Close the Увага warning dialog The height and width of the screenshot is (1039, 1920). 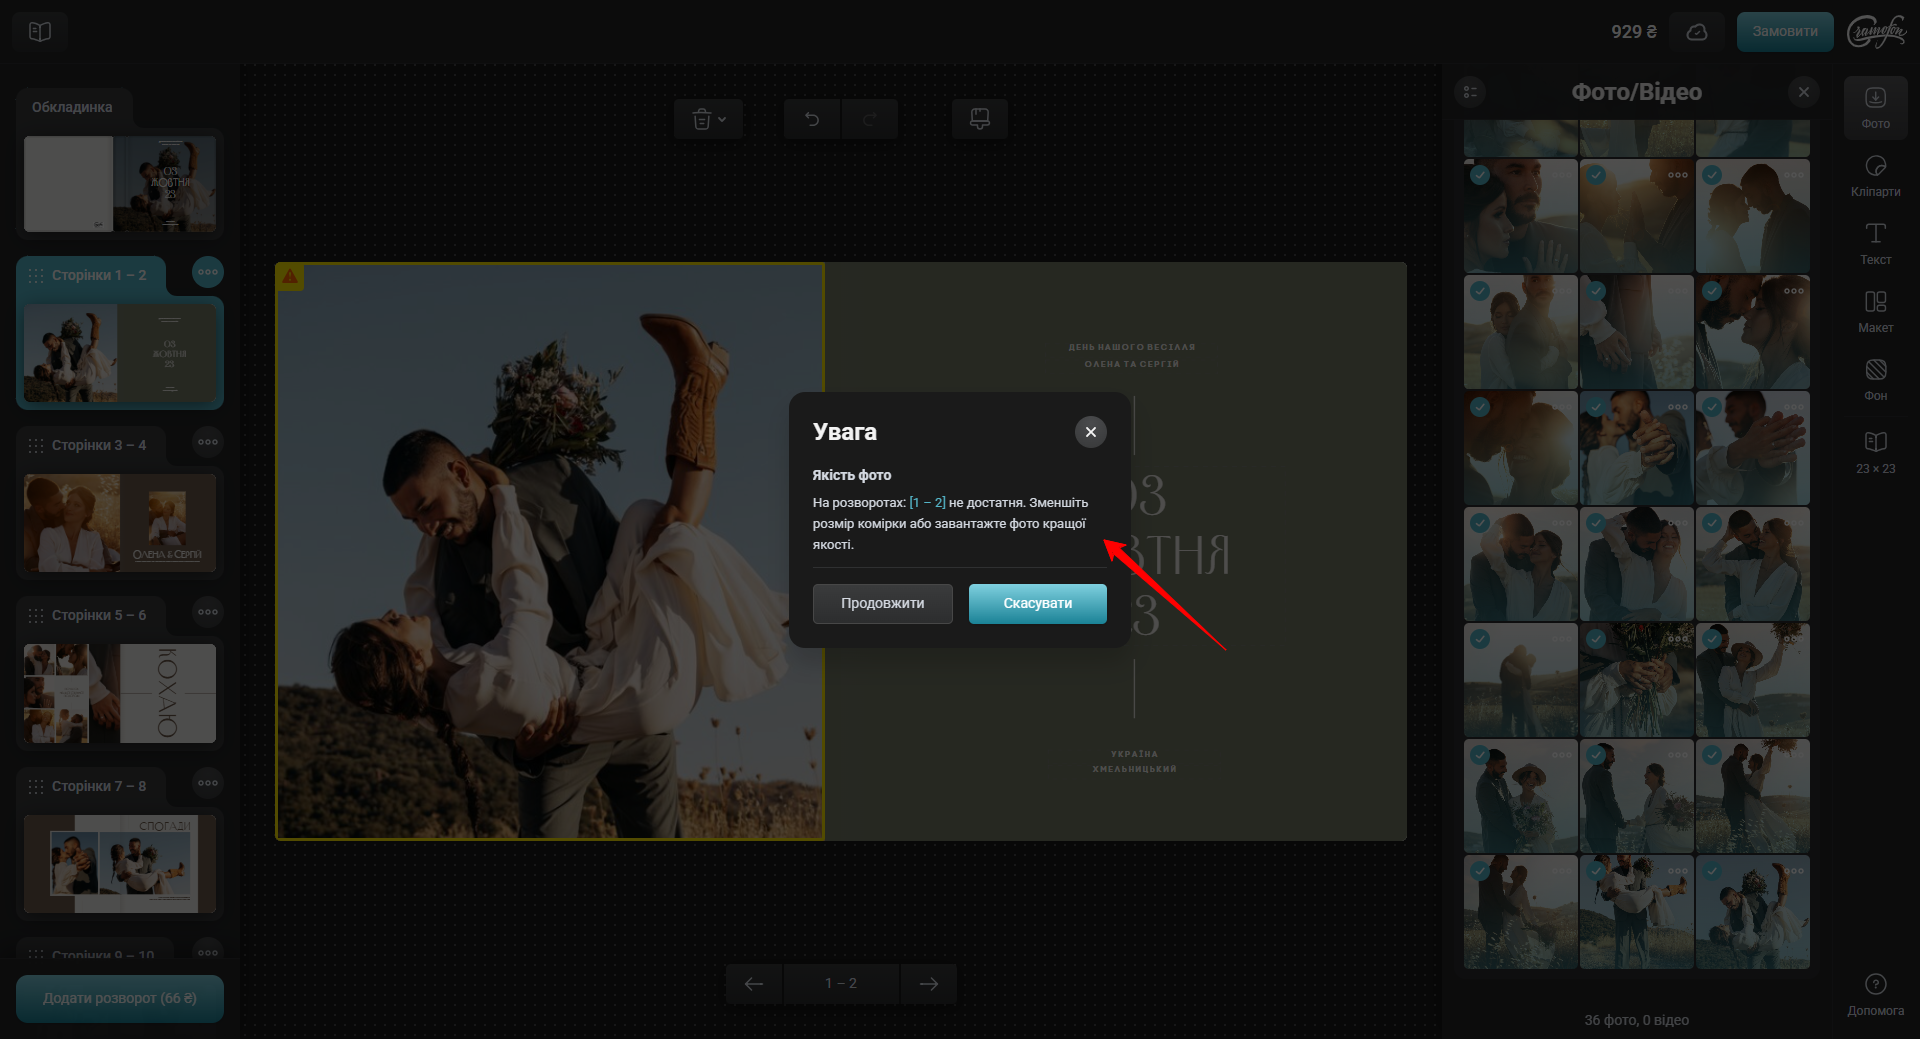pyautogui.click(x=1090, y=432)
